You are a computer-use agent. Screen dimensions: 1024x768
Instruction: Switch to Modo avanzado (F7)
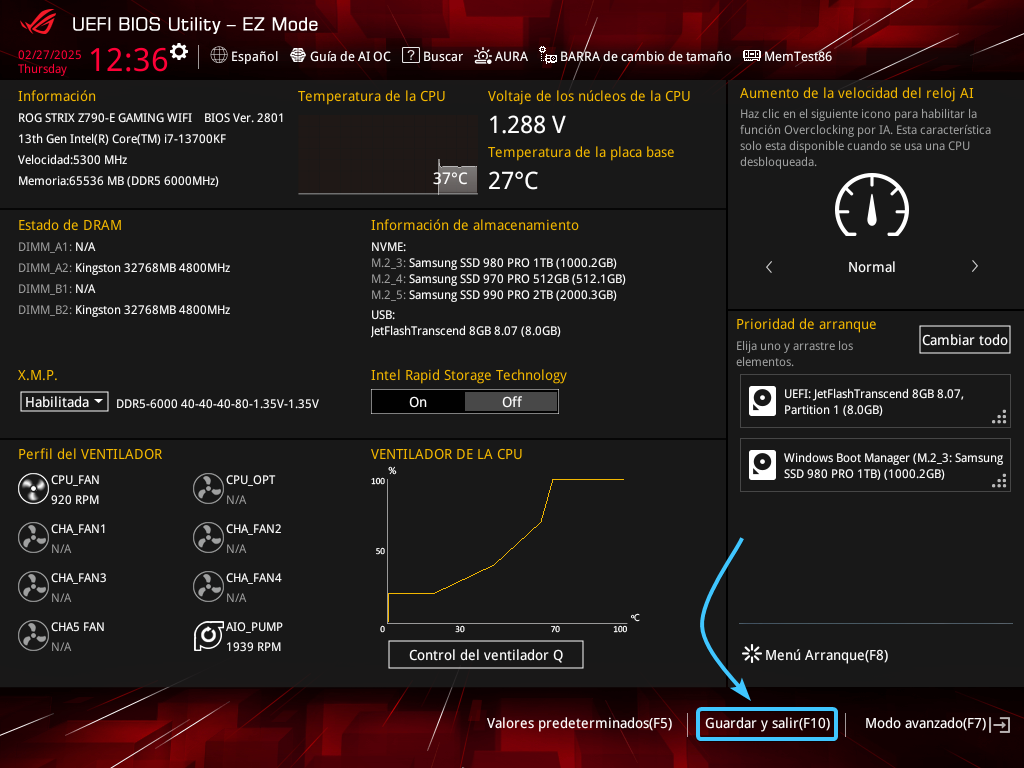(x=937, y=723)
